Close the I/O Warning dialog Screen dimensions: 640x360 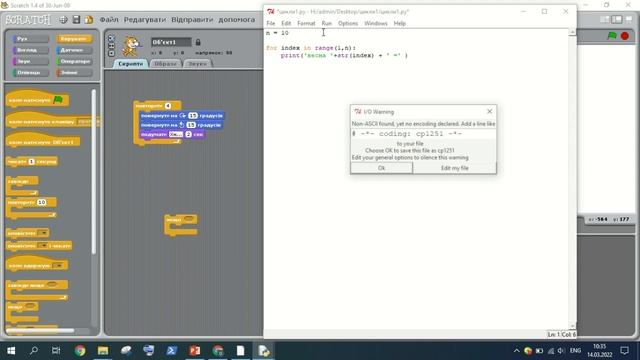pyautogui.click(x=489, y=111)
